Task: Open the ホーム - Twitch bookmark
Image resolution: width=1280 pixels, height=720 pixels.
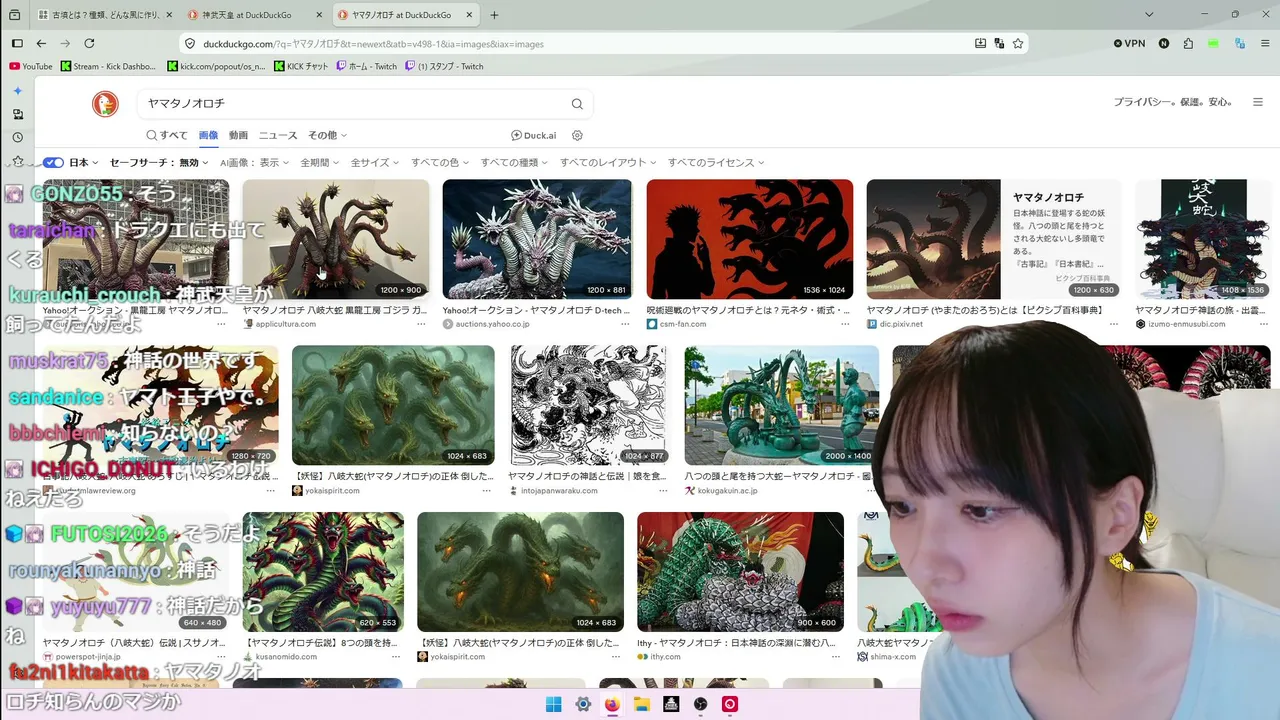Action: pyautogui.click(x=366, y=66)
